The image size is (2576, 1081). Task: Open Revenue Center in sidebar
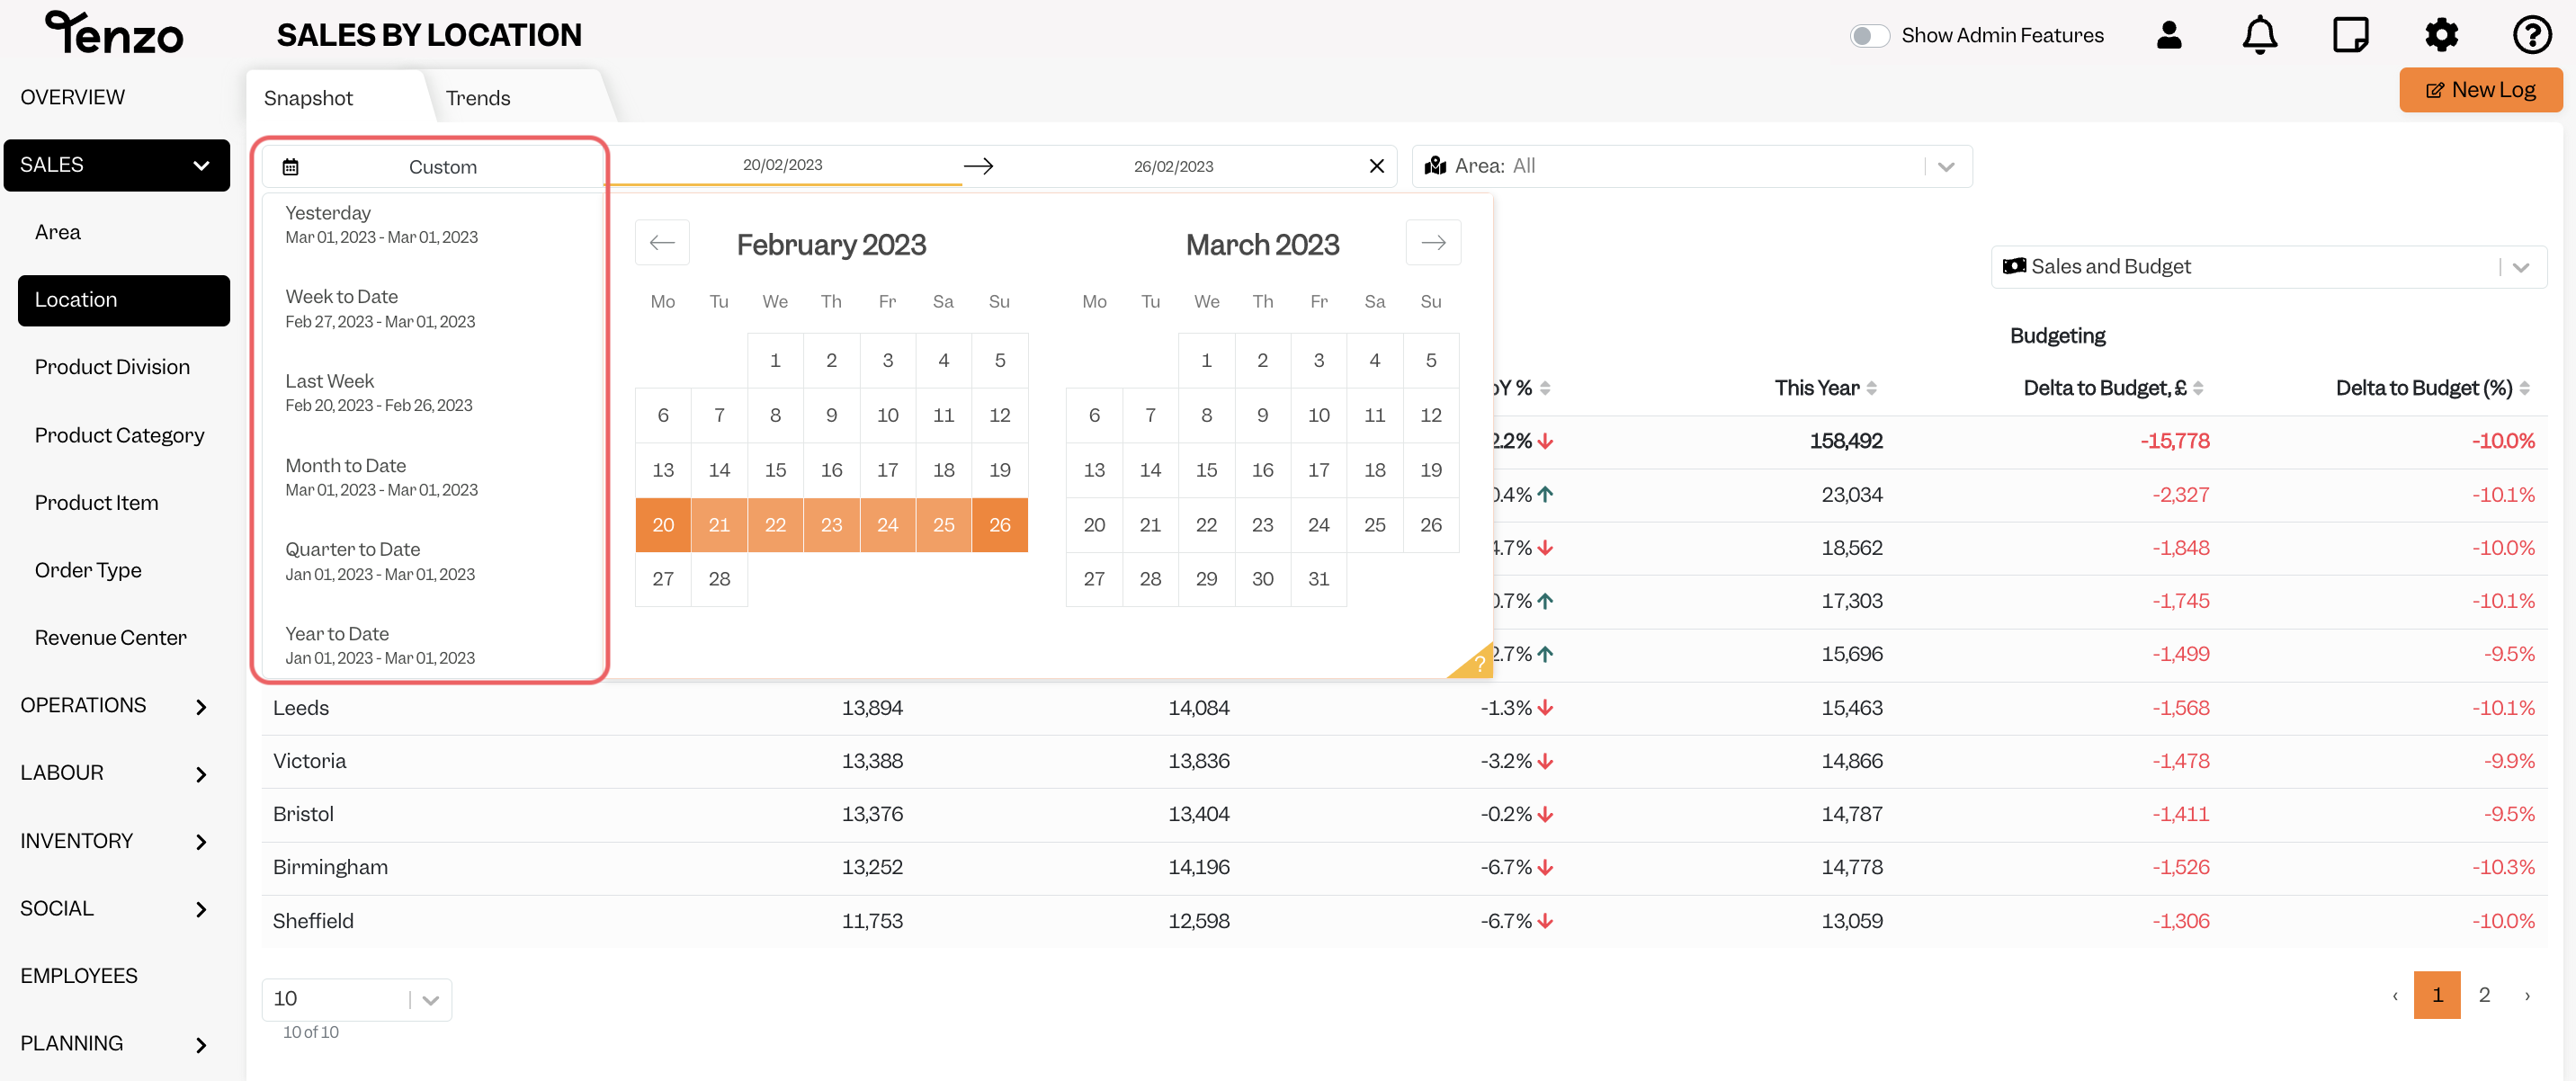[x=110, y=638]
